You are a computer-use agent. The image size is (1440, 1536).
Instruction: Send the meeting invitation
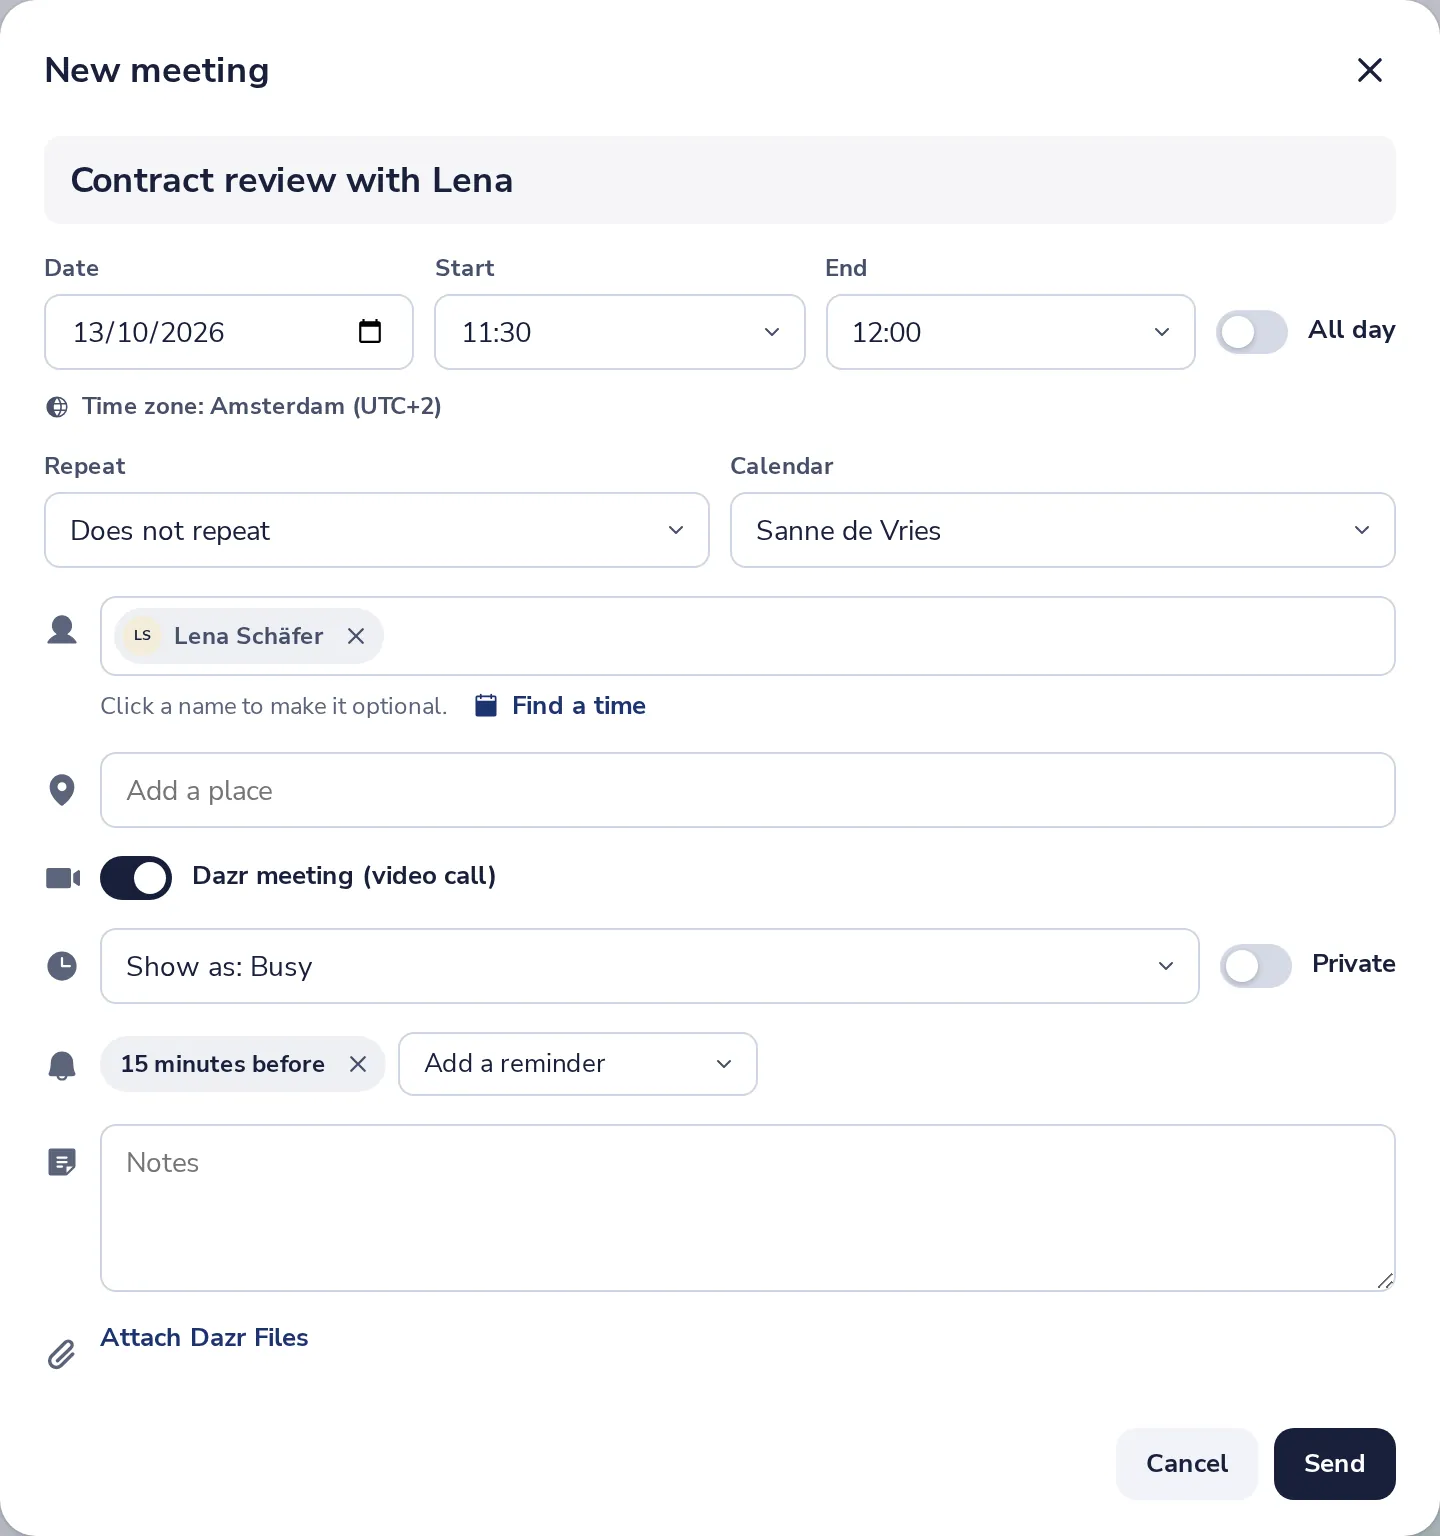(1334, 1464)
